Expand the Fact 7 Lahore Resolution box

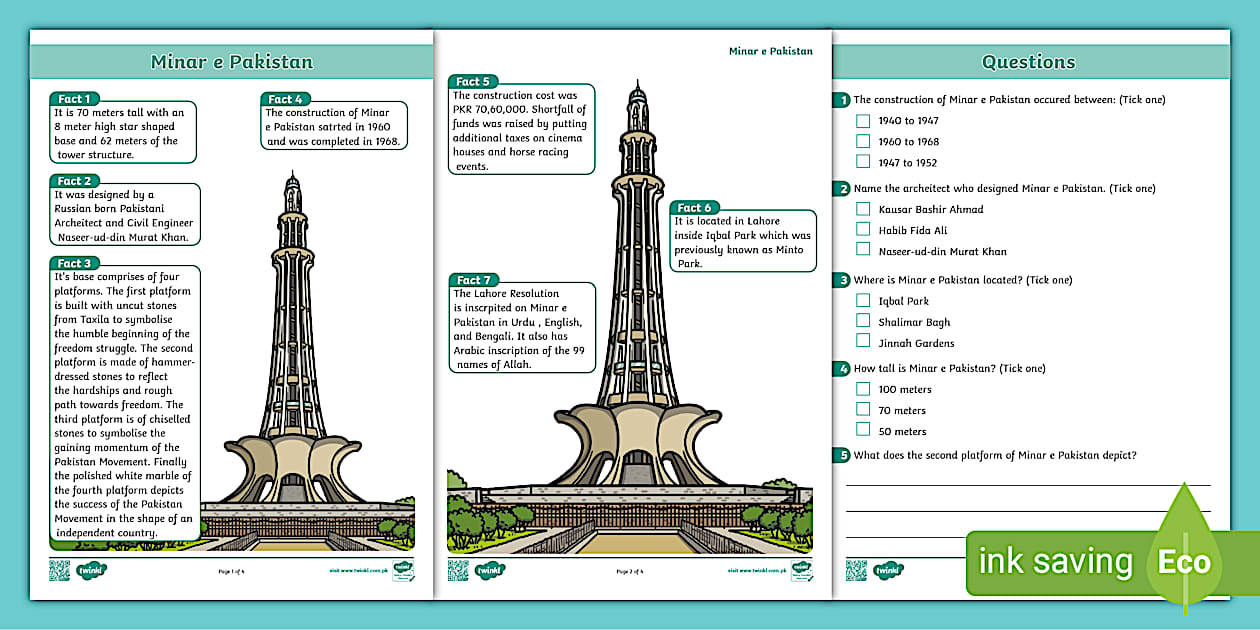pos(521,327)
